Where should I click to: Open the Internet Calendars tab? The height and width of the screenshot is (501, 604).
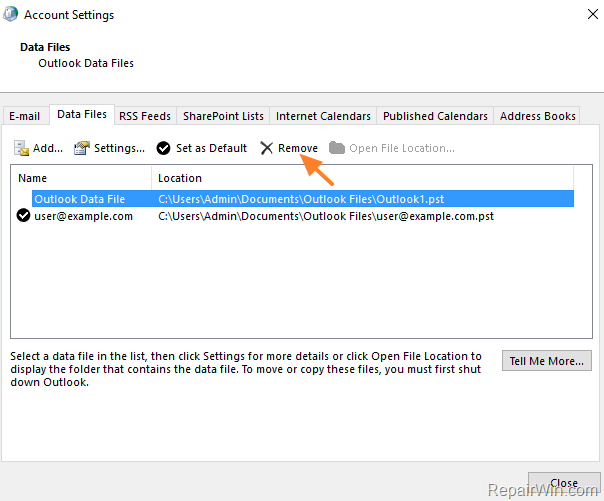click(x=323, y=116)
